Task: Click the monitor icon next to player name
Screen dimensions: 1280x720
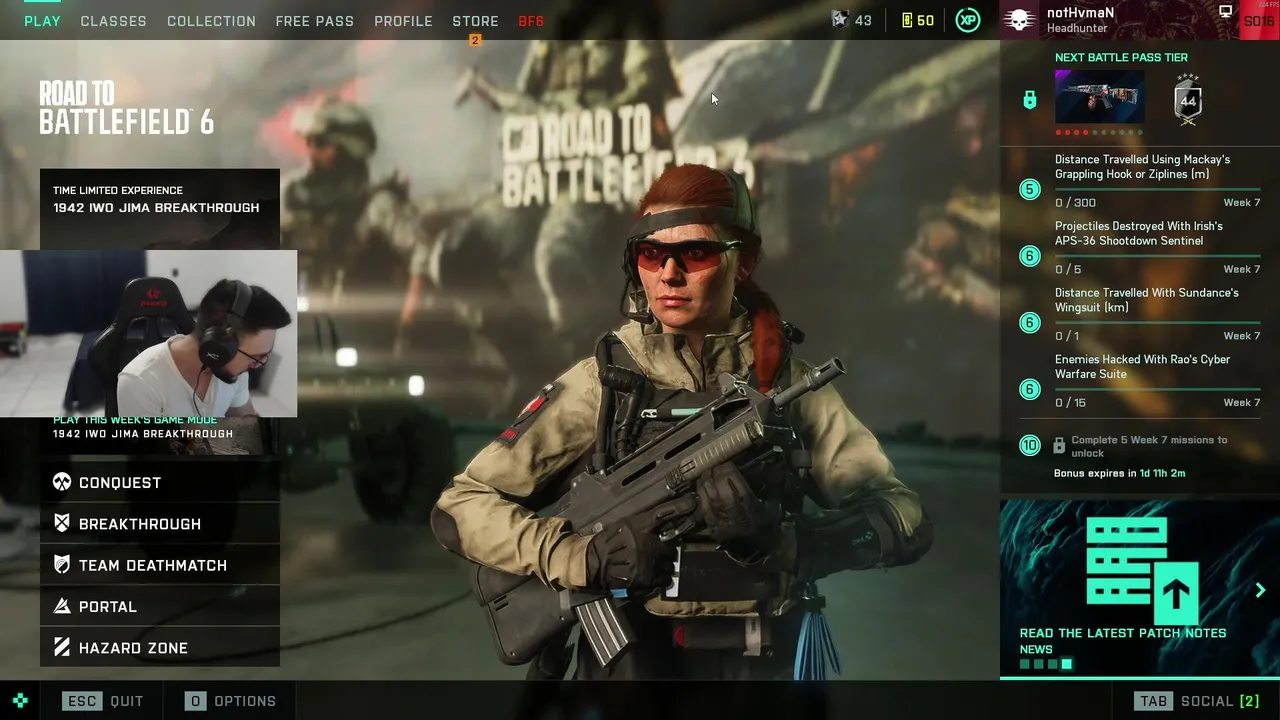Action: point(1225,12)
